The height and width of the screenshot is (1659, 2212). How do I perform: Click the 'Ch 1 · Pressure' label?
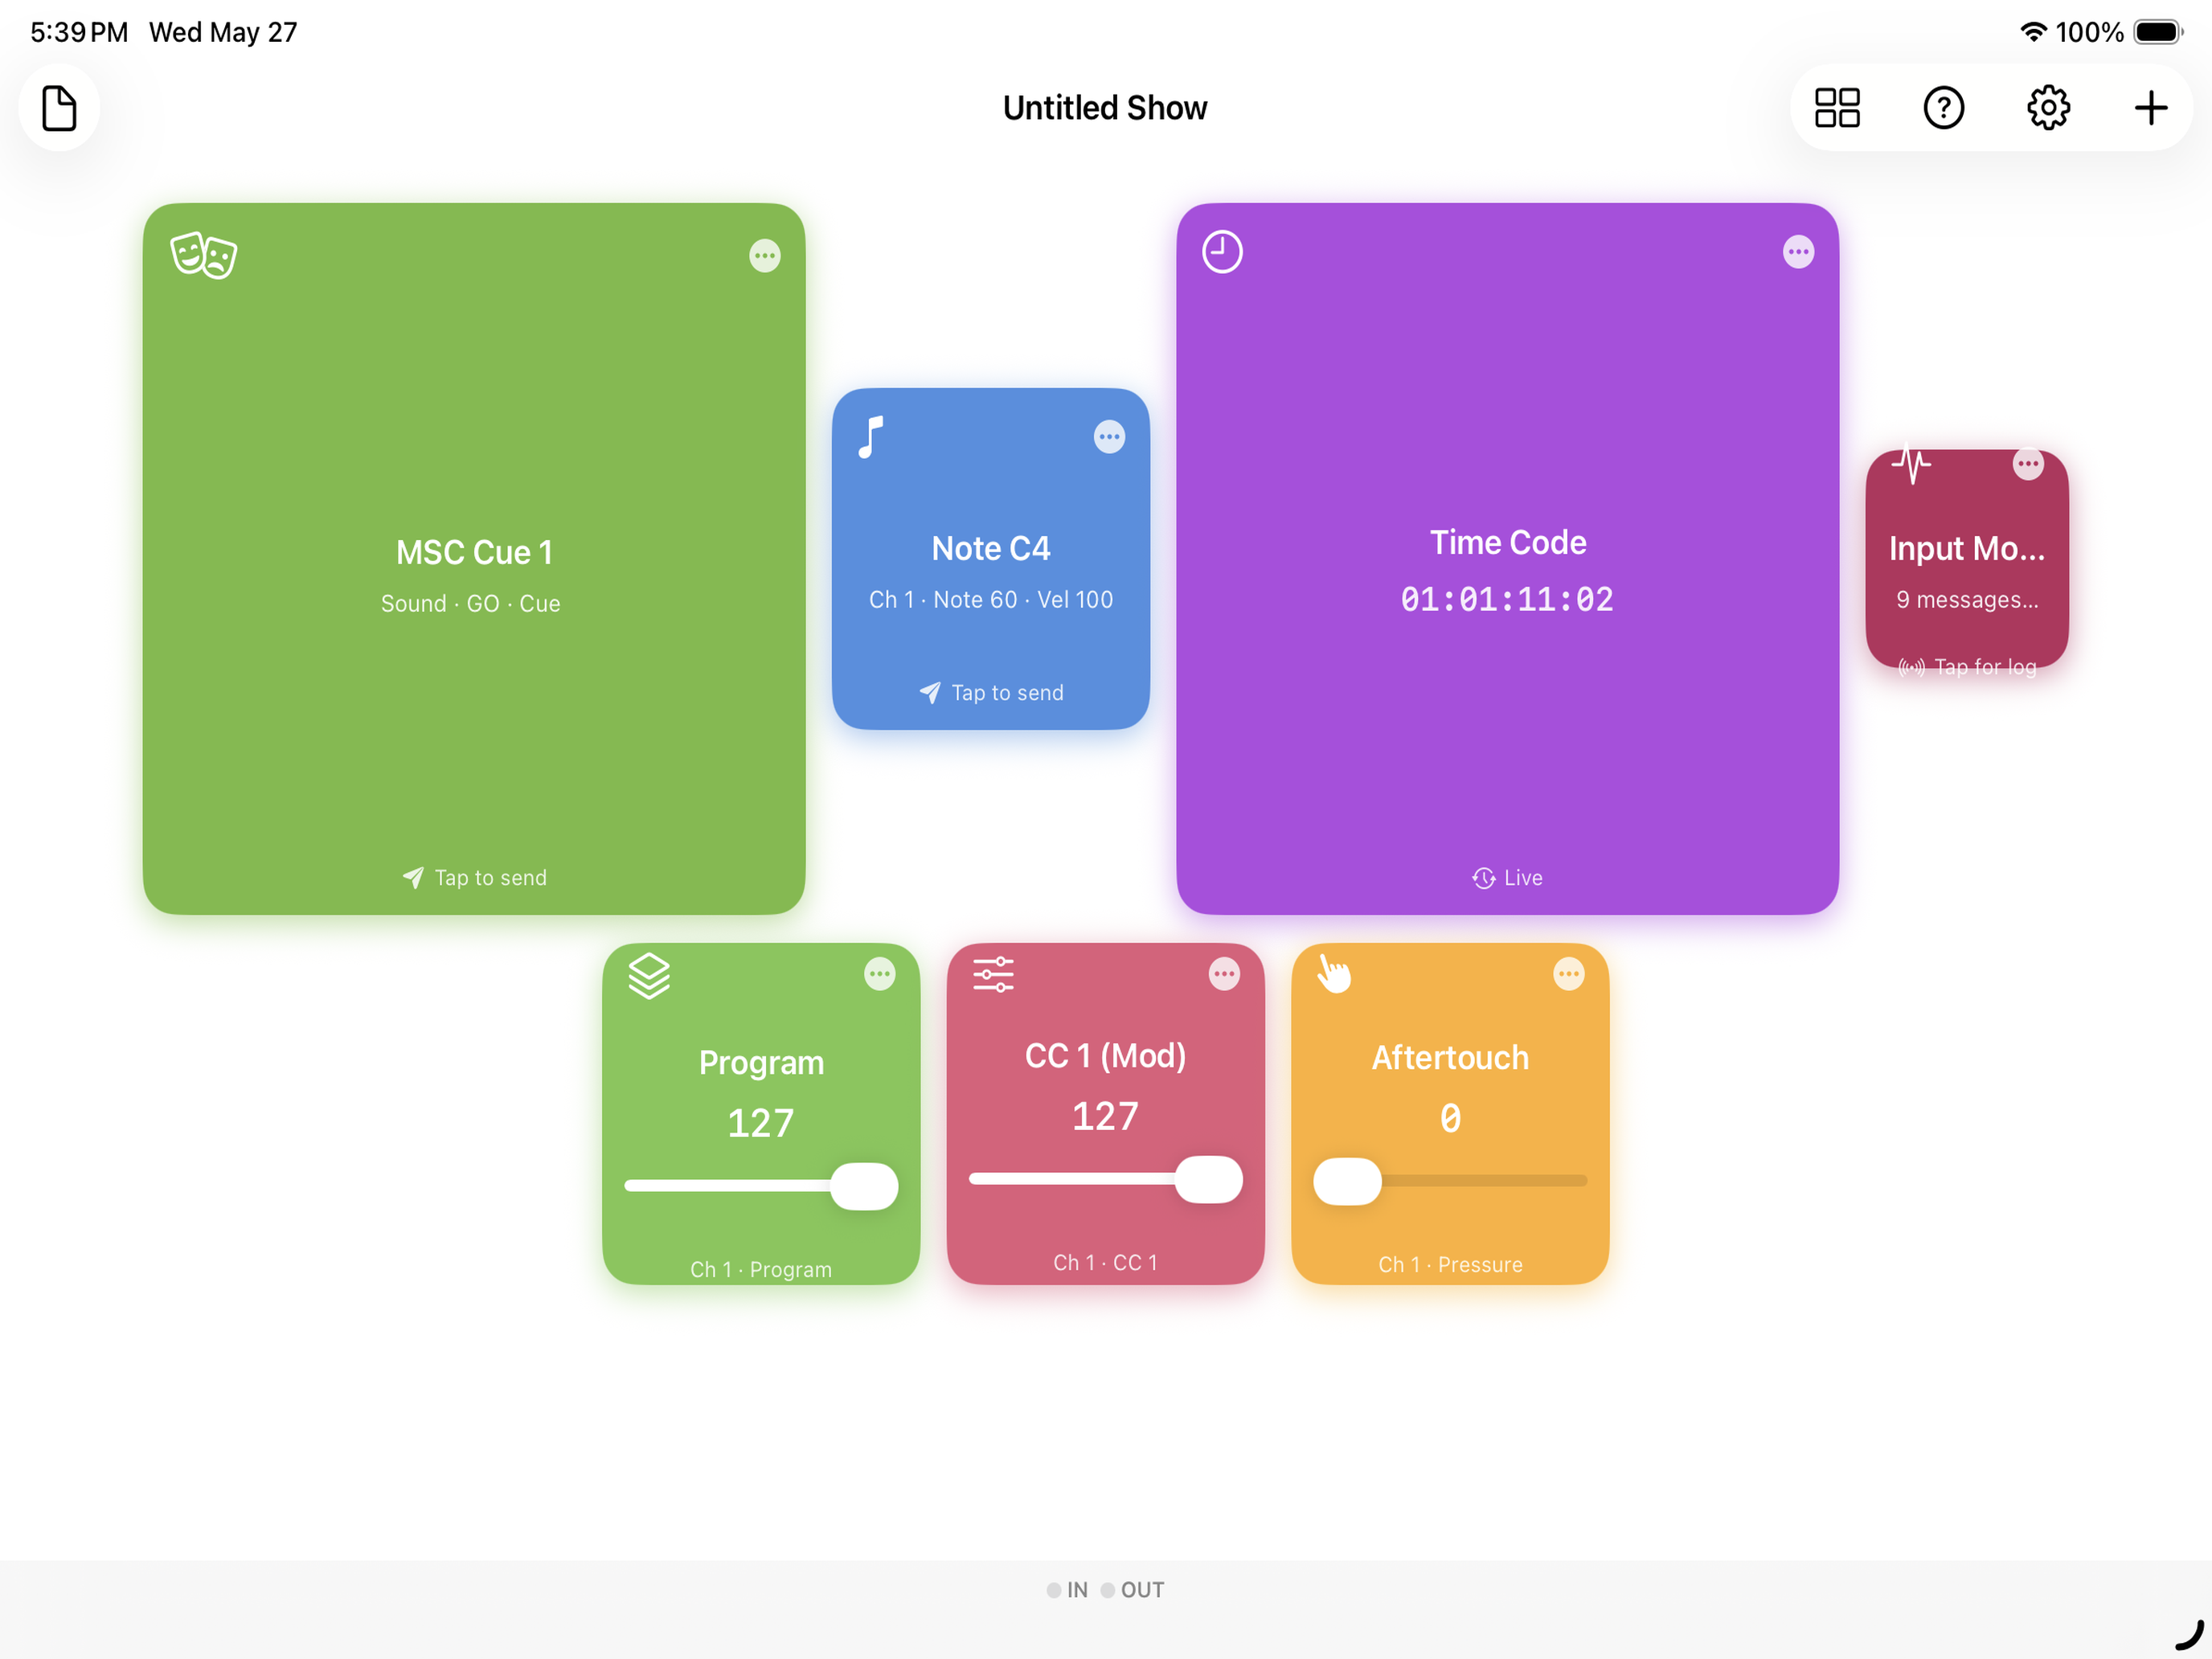pyautogui.click(x=1450, y=1265)
